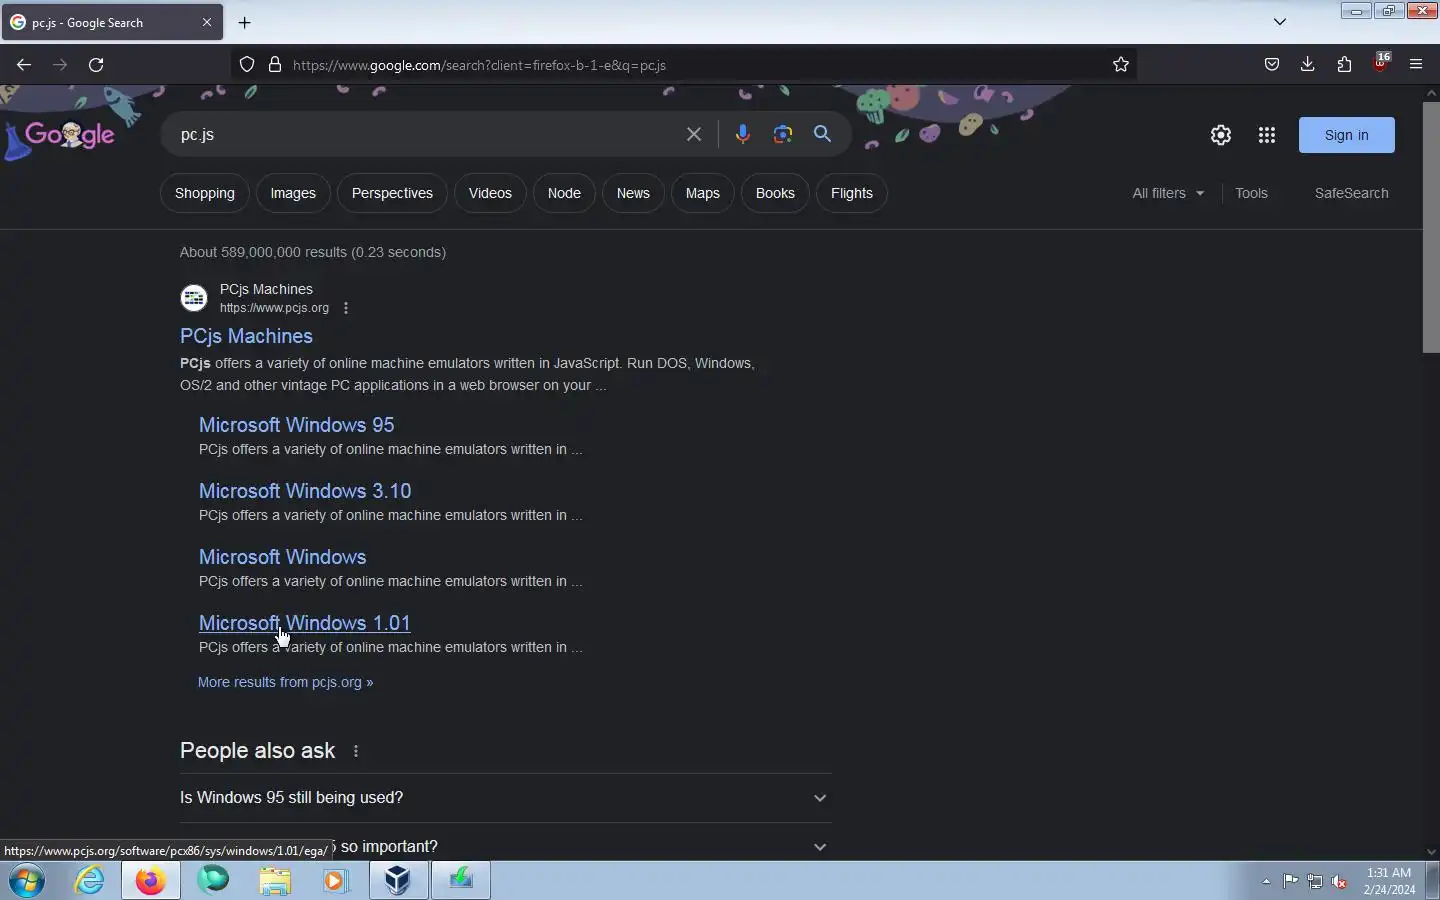Bookmark this page with the star
The width and height of the screenshot is (1440, 900).
1121,65
